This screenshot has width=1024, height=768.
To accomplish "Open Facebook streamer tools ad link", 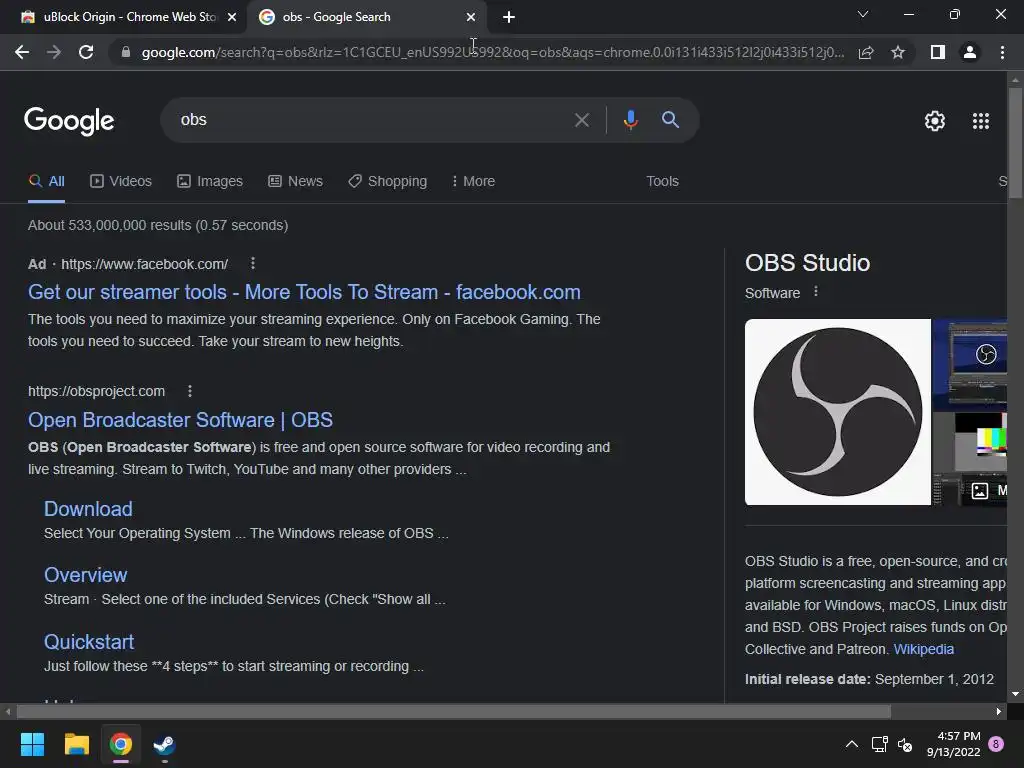I will (x=304, y=292).
